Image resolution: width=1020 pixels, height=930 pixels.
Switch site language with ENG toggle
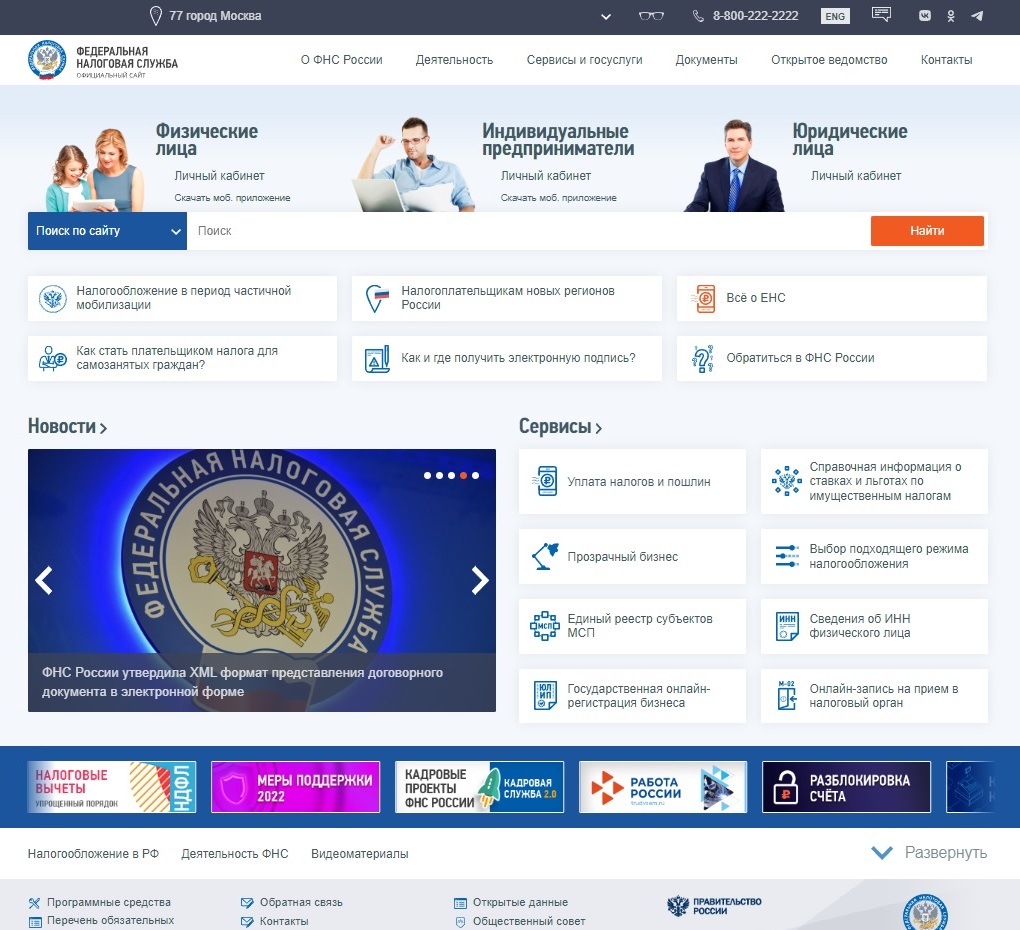[835, 16]
